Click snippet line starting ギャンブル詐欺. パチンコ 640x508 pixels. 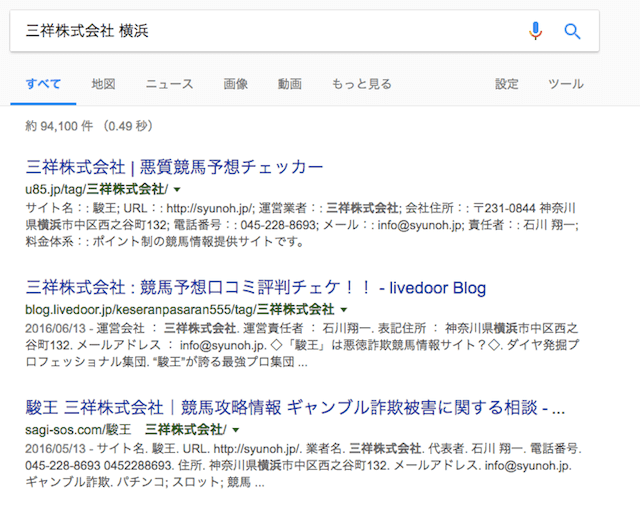pos(145,482)
